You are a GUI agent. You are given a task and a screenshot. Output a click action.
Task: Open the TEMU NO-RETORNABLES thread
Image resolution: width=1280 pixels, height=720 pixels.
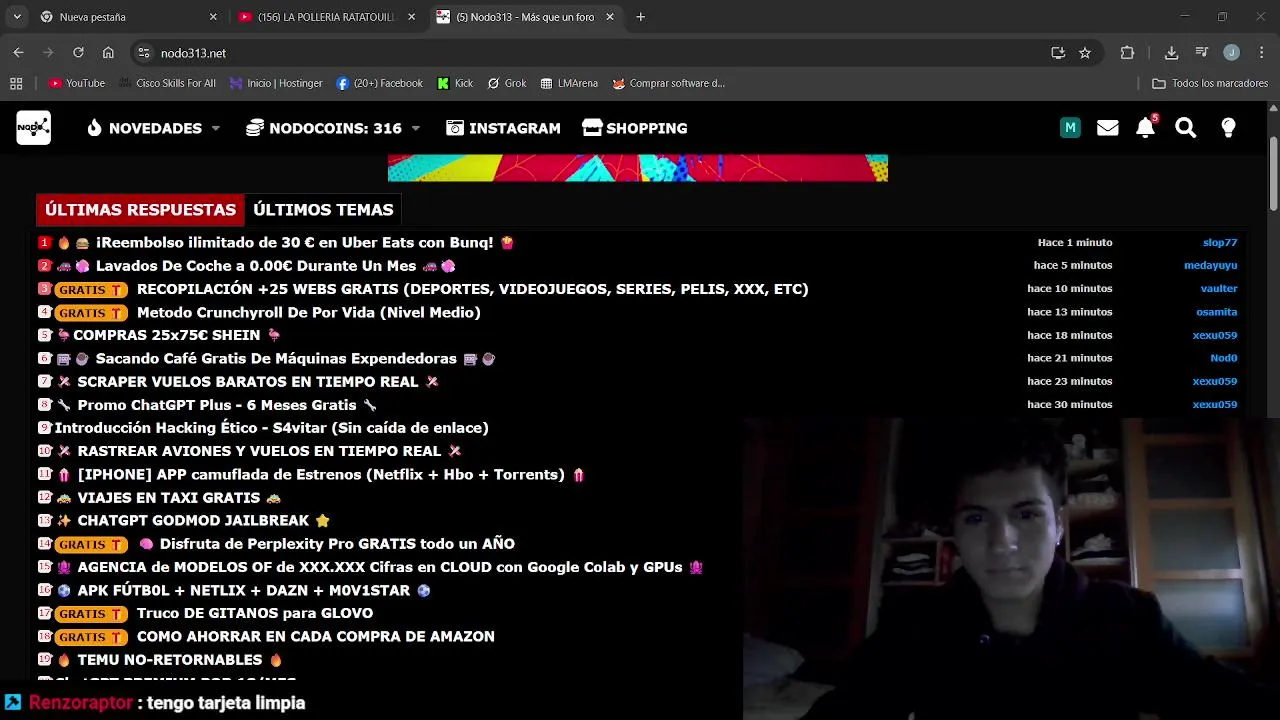(x=169, y=660)
